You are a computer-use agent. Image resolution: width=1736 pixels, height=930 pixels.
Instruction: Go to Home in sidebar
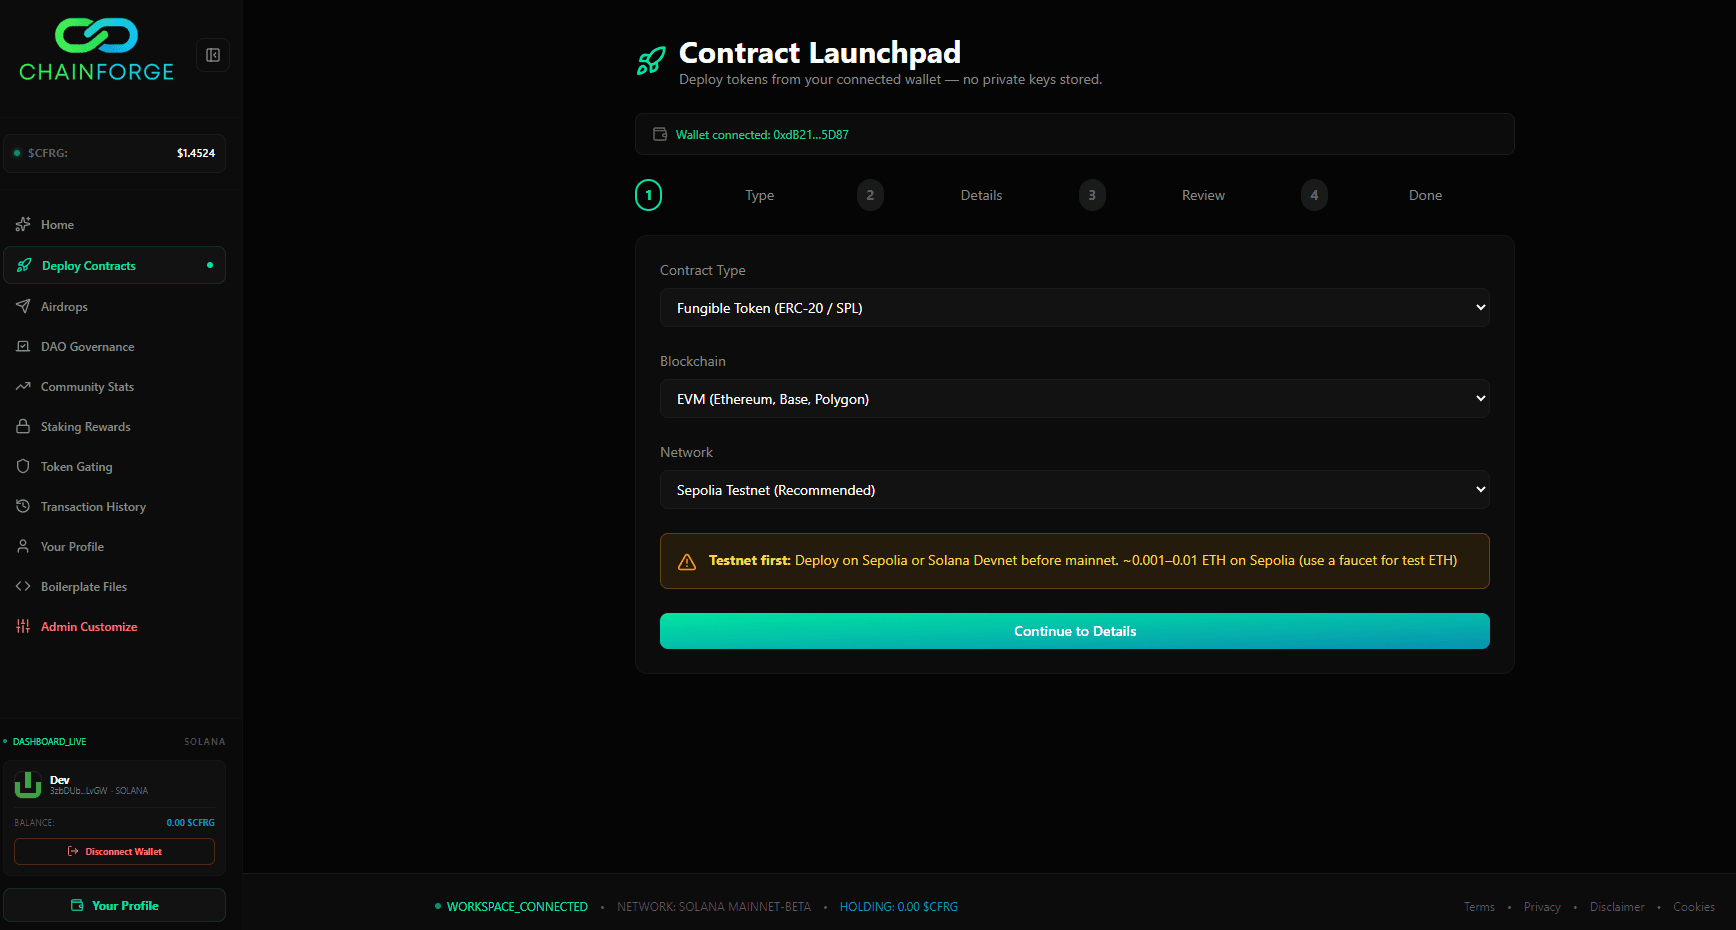pos(114,225)
